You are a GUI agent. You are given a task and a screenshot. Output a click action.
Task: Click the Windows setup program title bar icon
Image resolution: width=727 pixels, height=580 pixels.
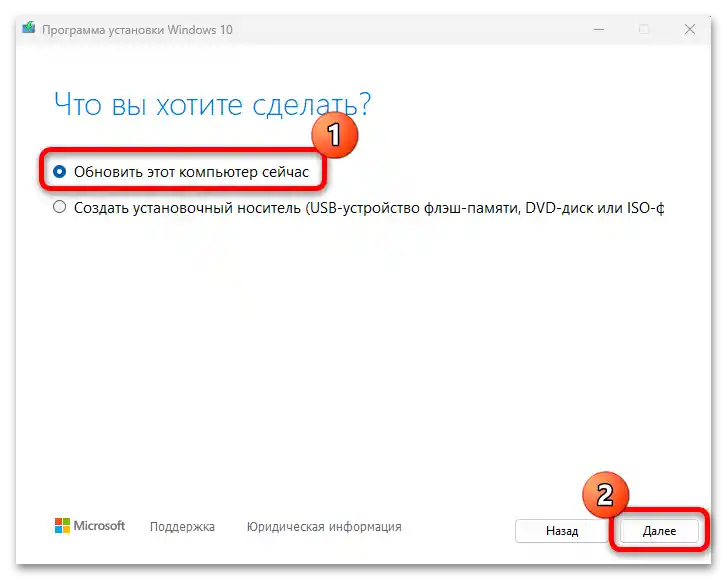click(29, 28)
